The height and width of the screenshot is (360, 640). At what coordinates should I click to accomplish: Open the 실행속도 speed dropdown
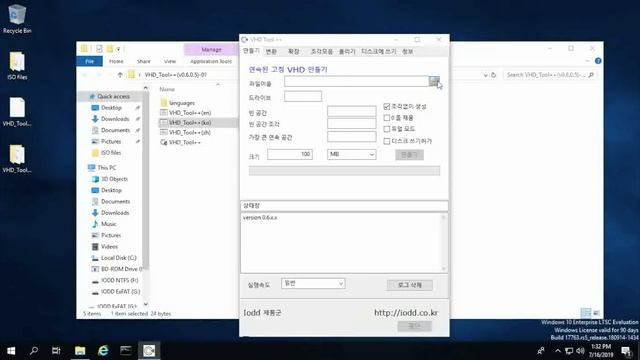click(x=313, y=283)
